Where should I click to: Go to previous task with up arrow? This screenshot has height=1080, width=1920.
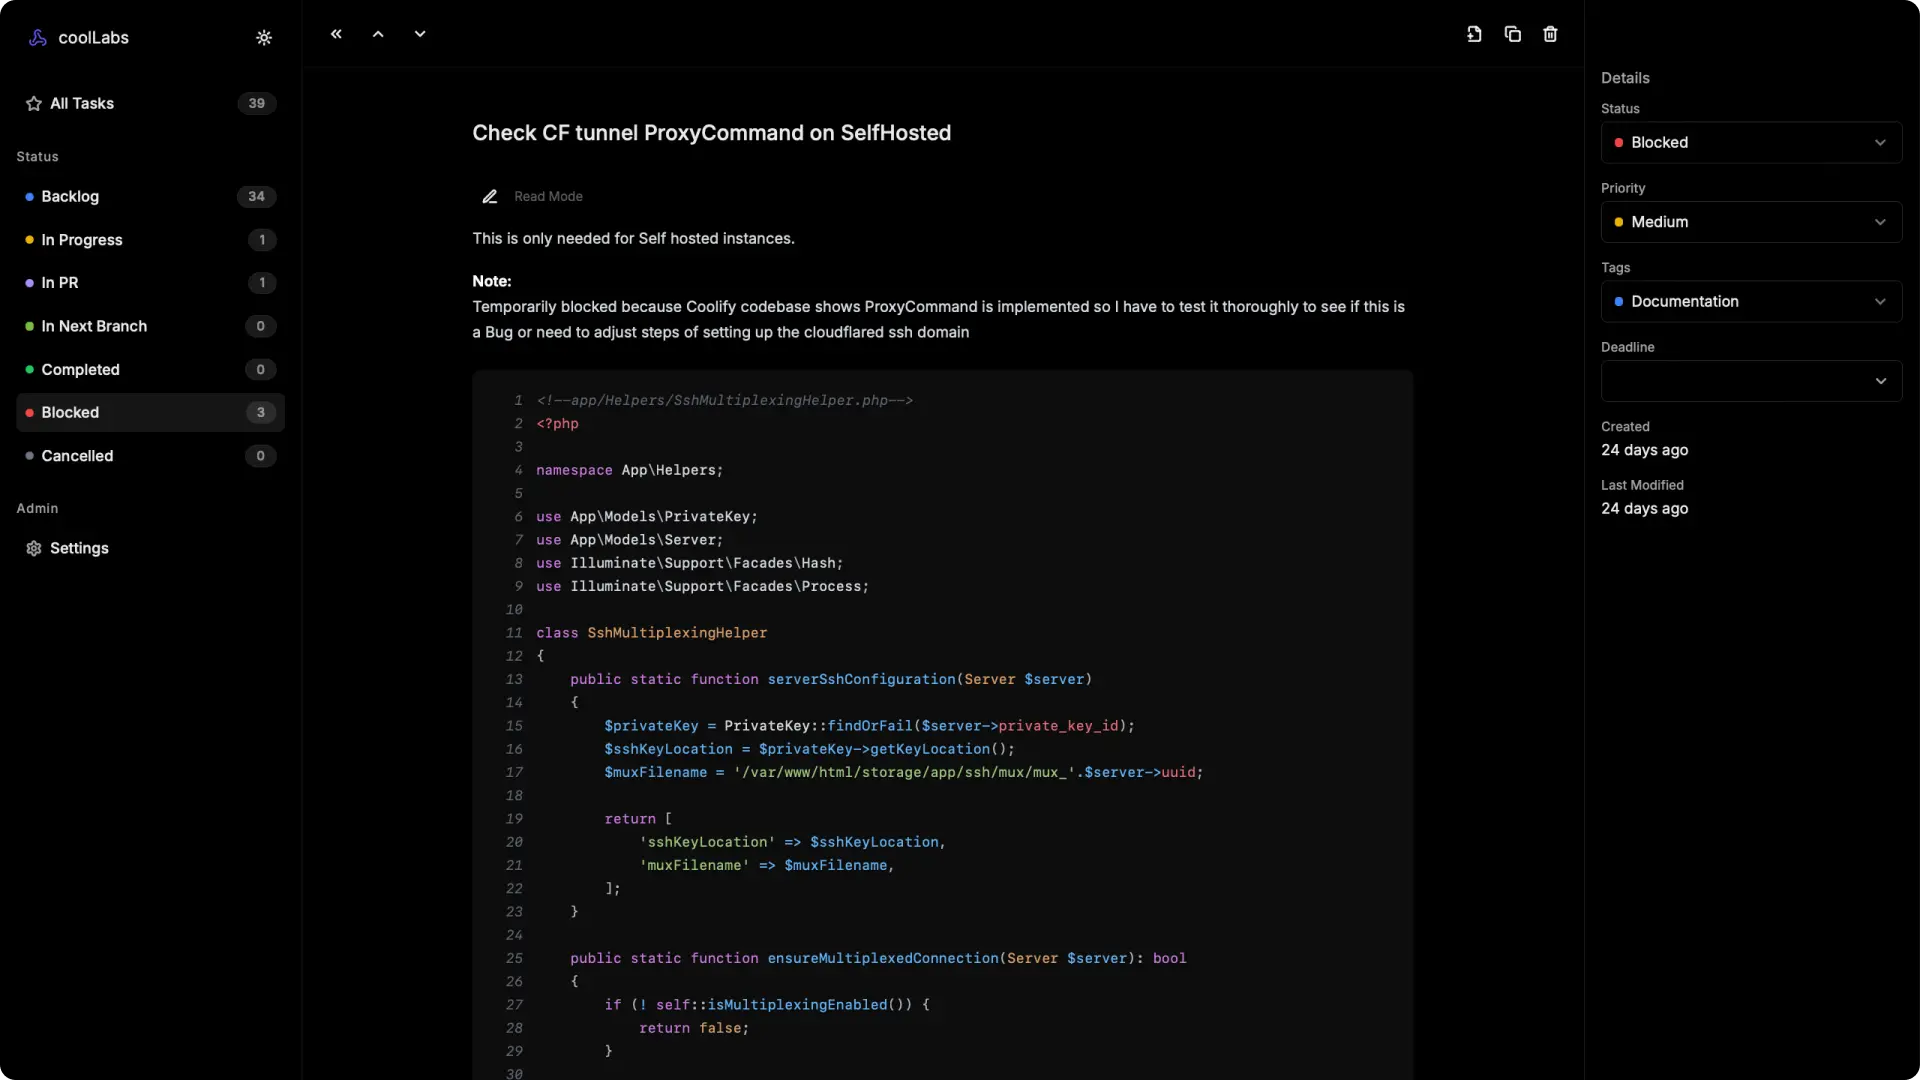pyautogui.click(x=378, y=34)
